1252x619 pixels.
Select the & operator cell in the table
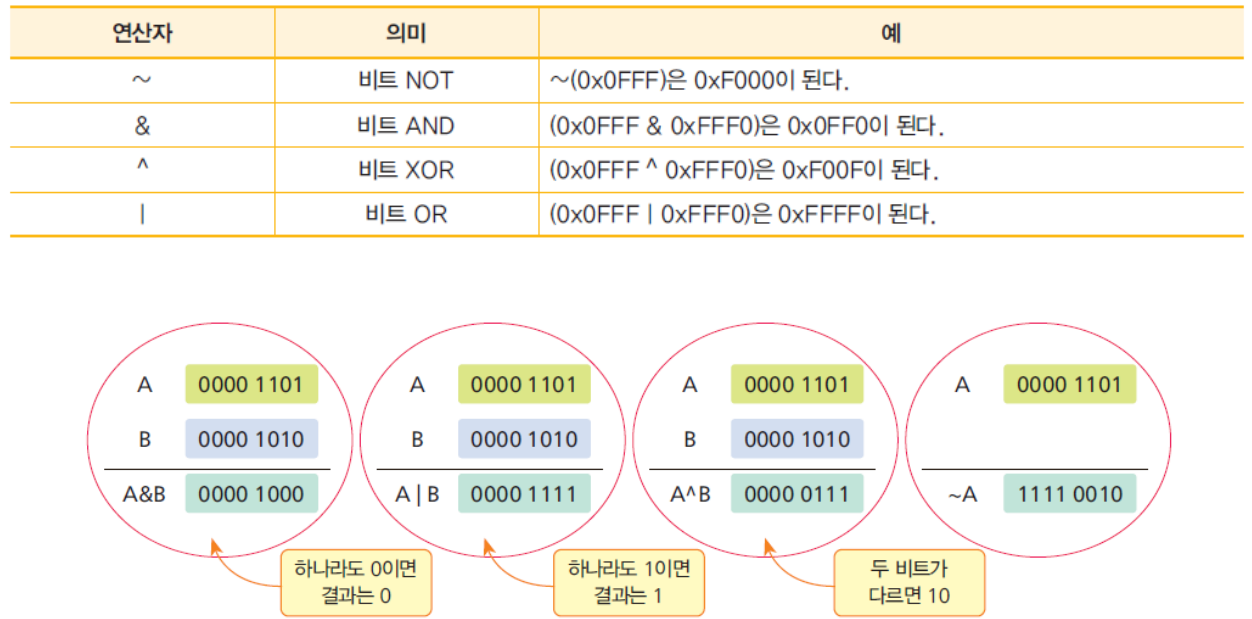point(142,125)
